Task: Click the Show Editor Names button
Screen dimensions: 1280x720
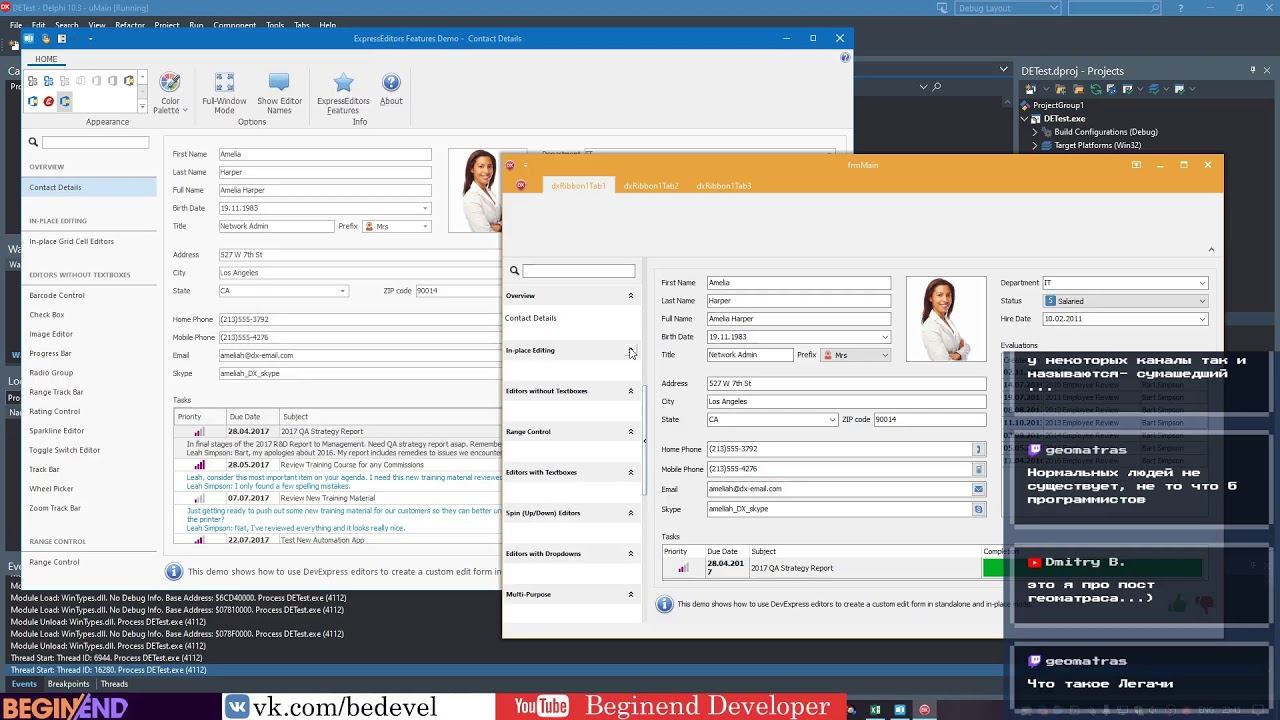Action: coord(279,94)
